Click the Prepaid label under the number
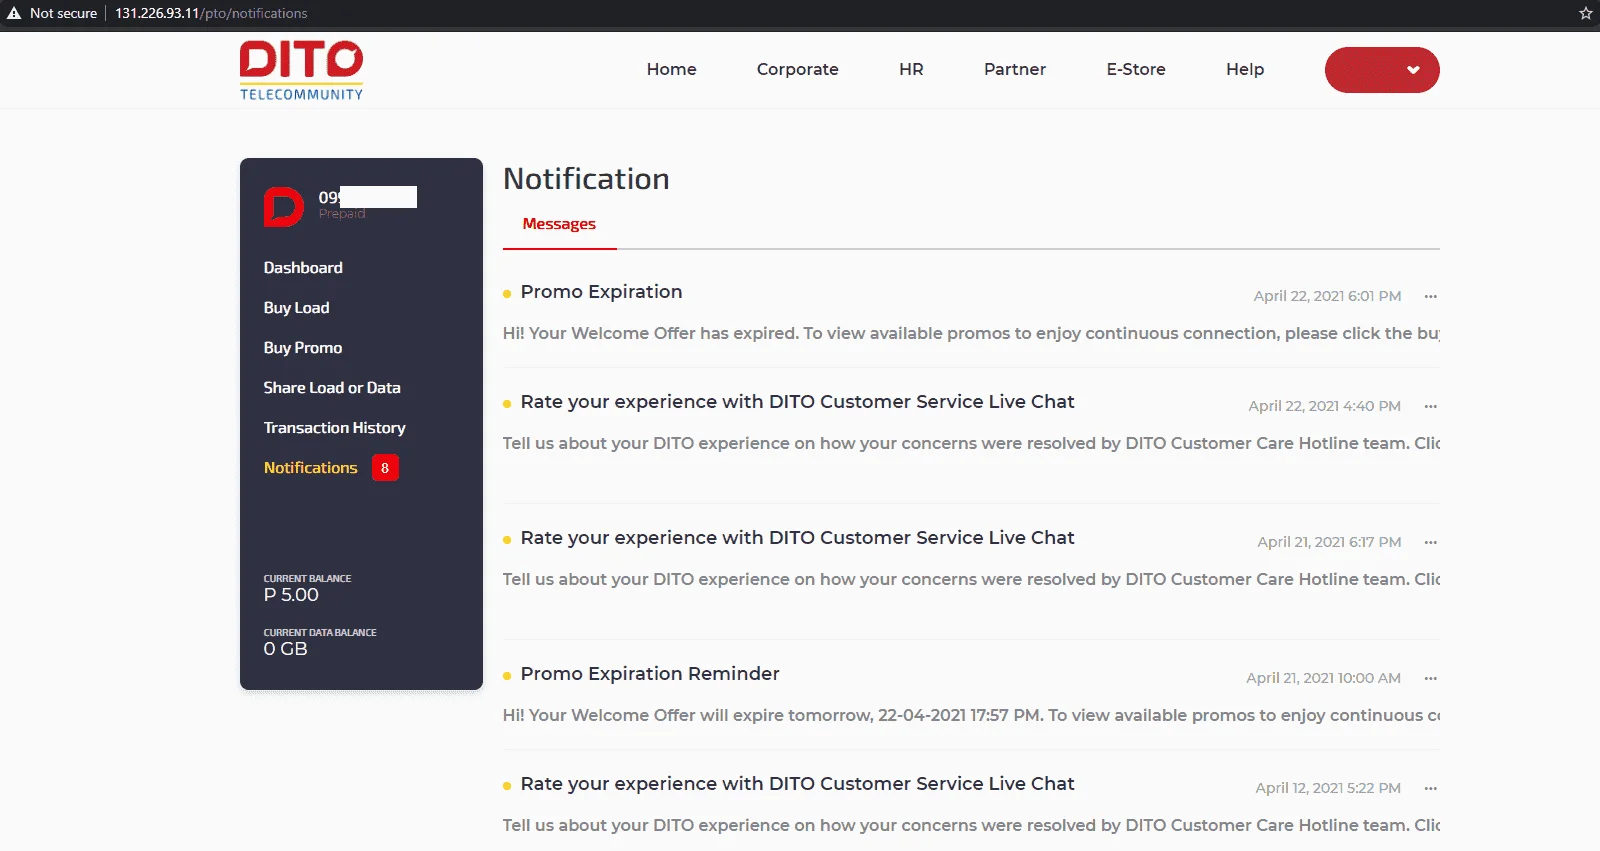 pyautogui.click(x=342, y=214)
